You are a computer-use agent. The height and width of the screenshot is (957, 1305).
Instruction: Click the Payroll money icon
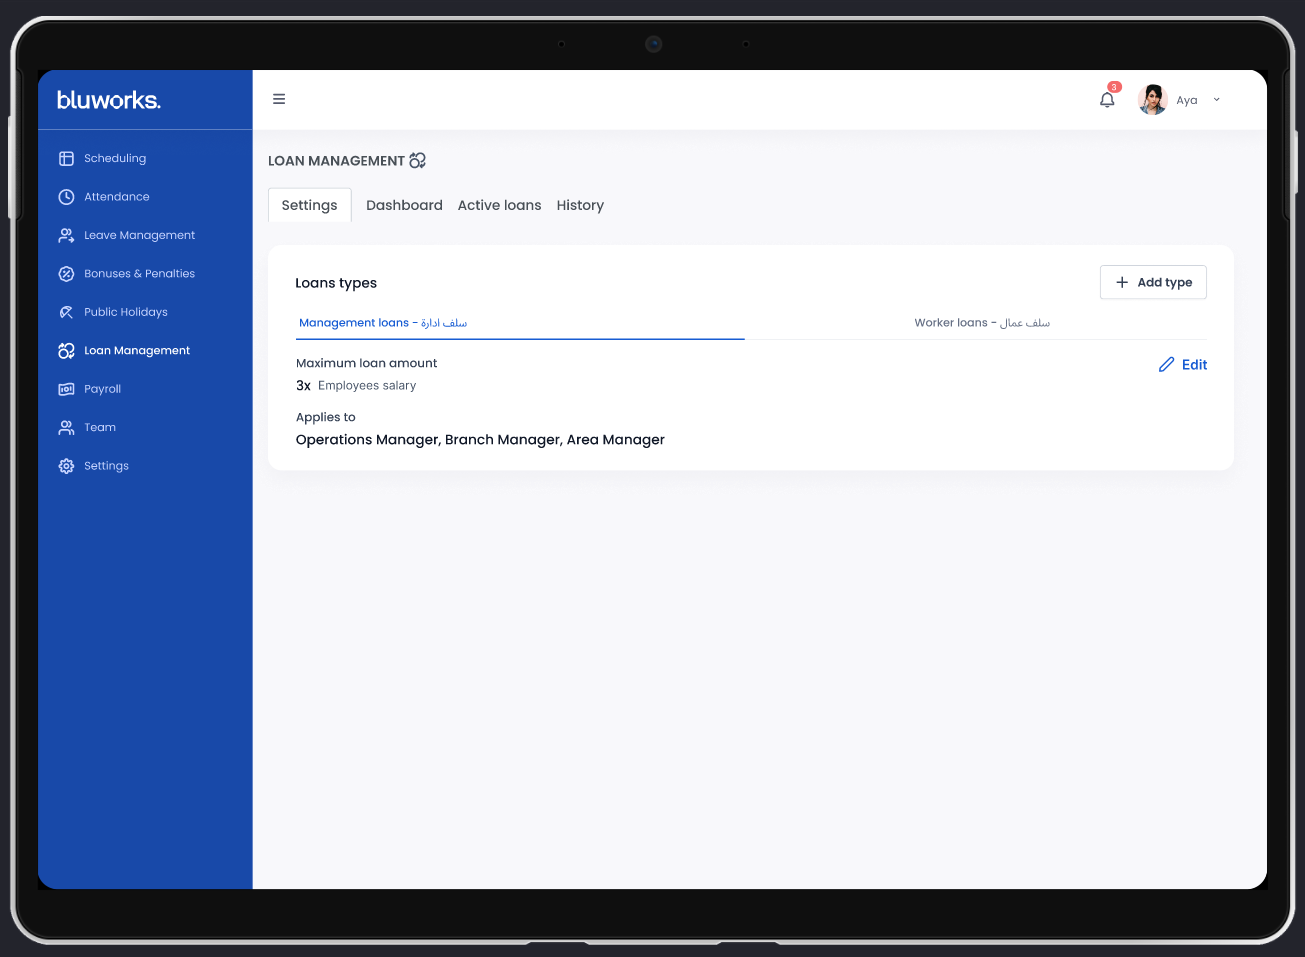click(x=66, y=389)
